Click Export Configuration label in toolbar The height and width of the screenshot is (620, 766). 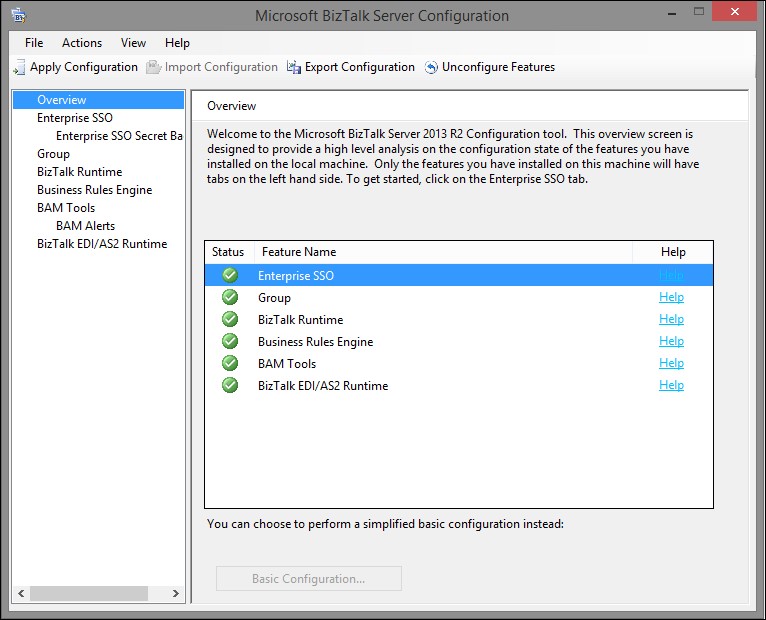tap(360, 67)
